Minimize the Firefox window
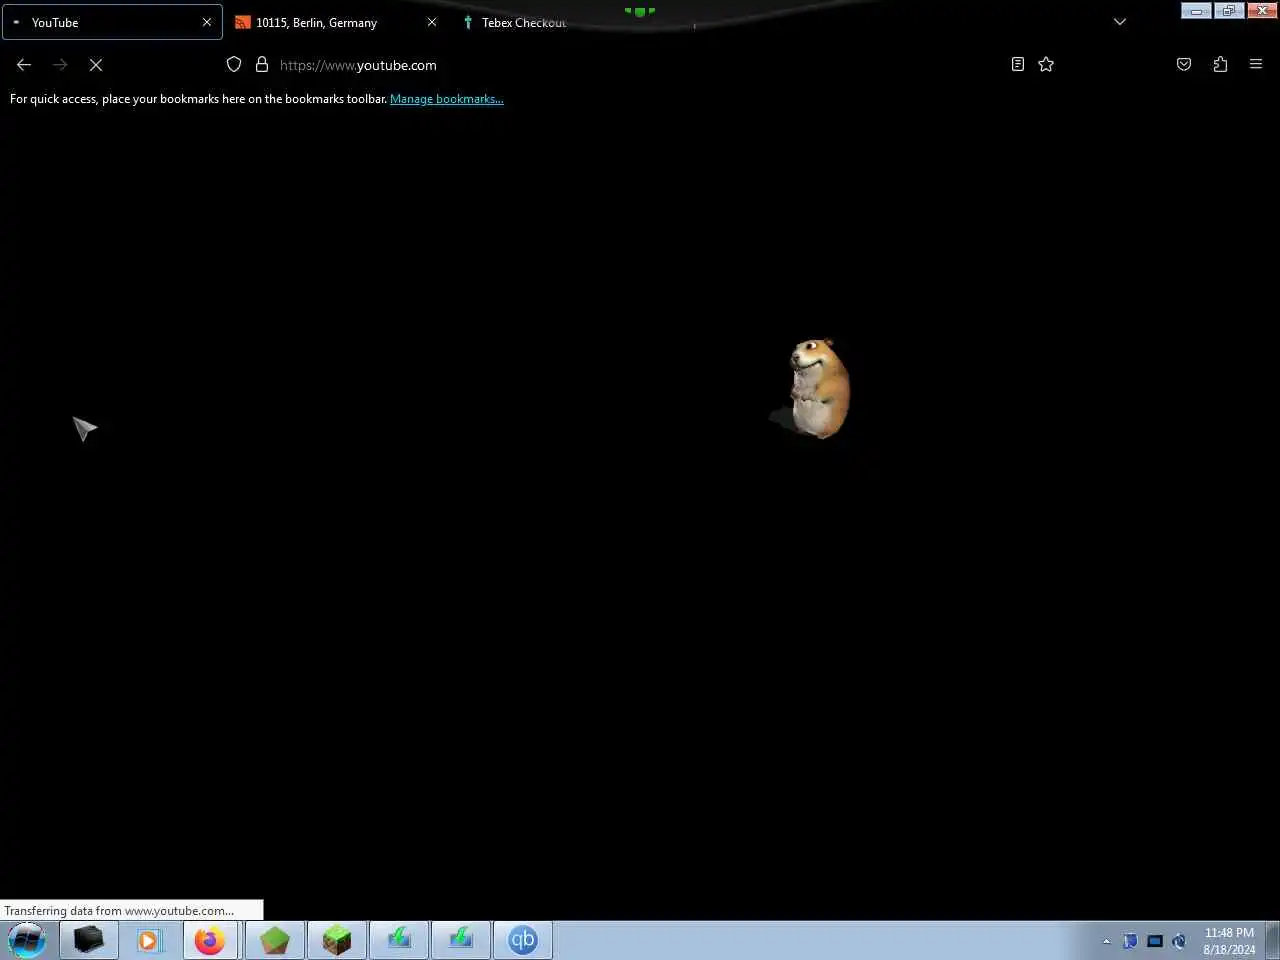 [x=1196, y=11]
